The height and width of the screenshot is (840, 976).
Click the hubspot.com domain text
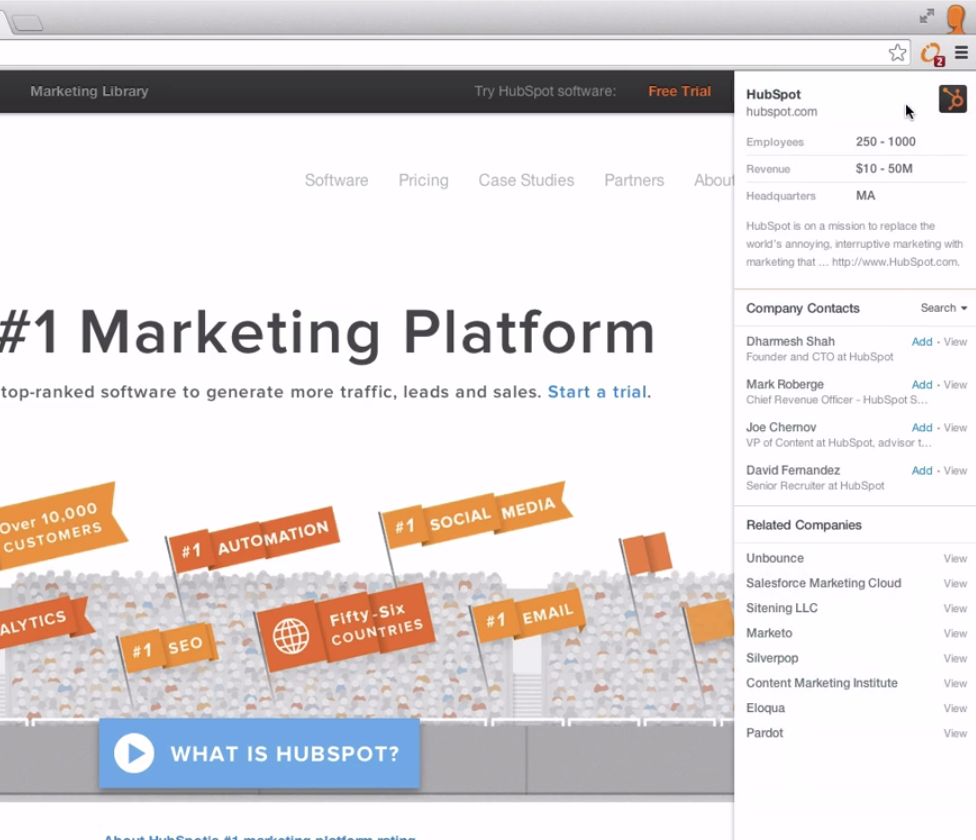pos(782,112)
